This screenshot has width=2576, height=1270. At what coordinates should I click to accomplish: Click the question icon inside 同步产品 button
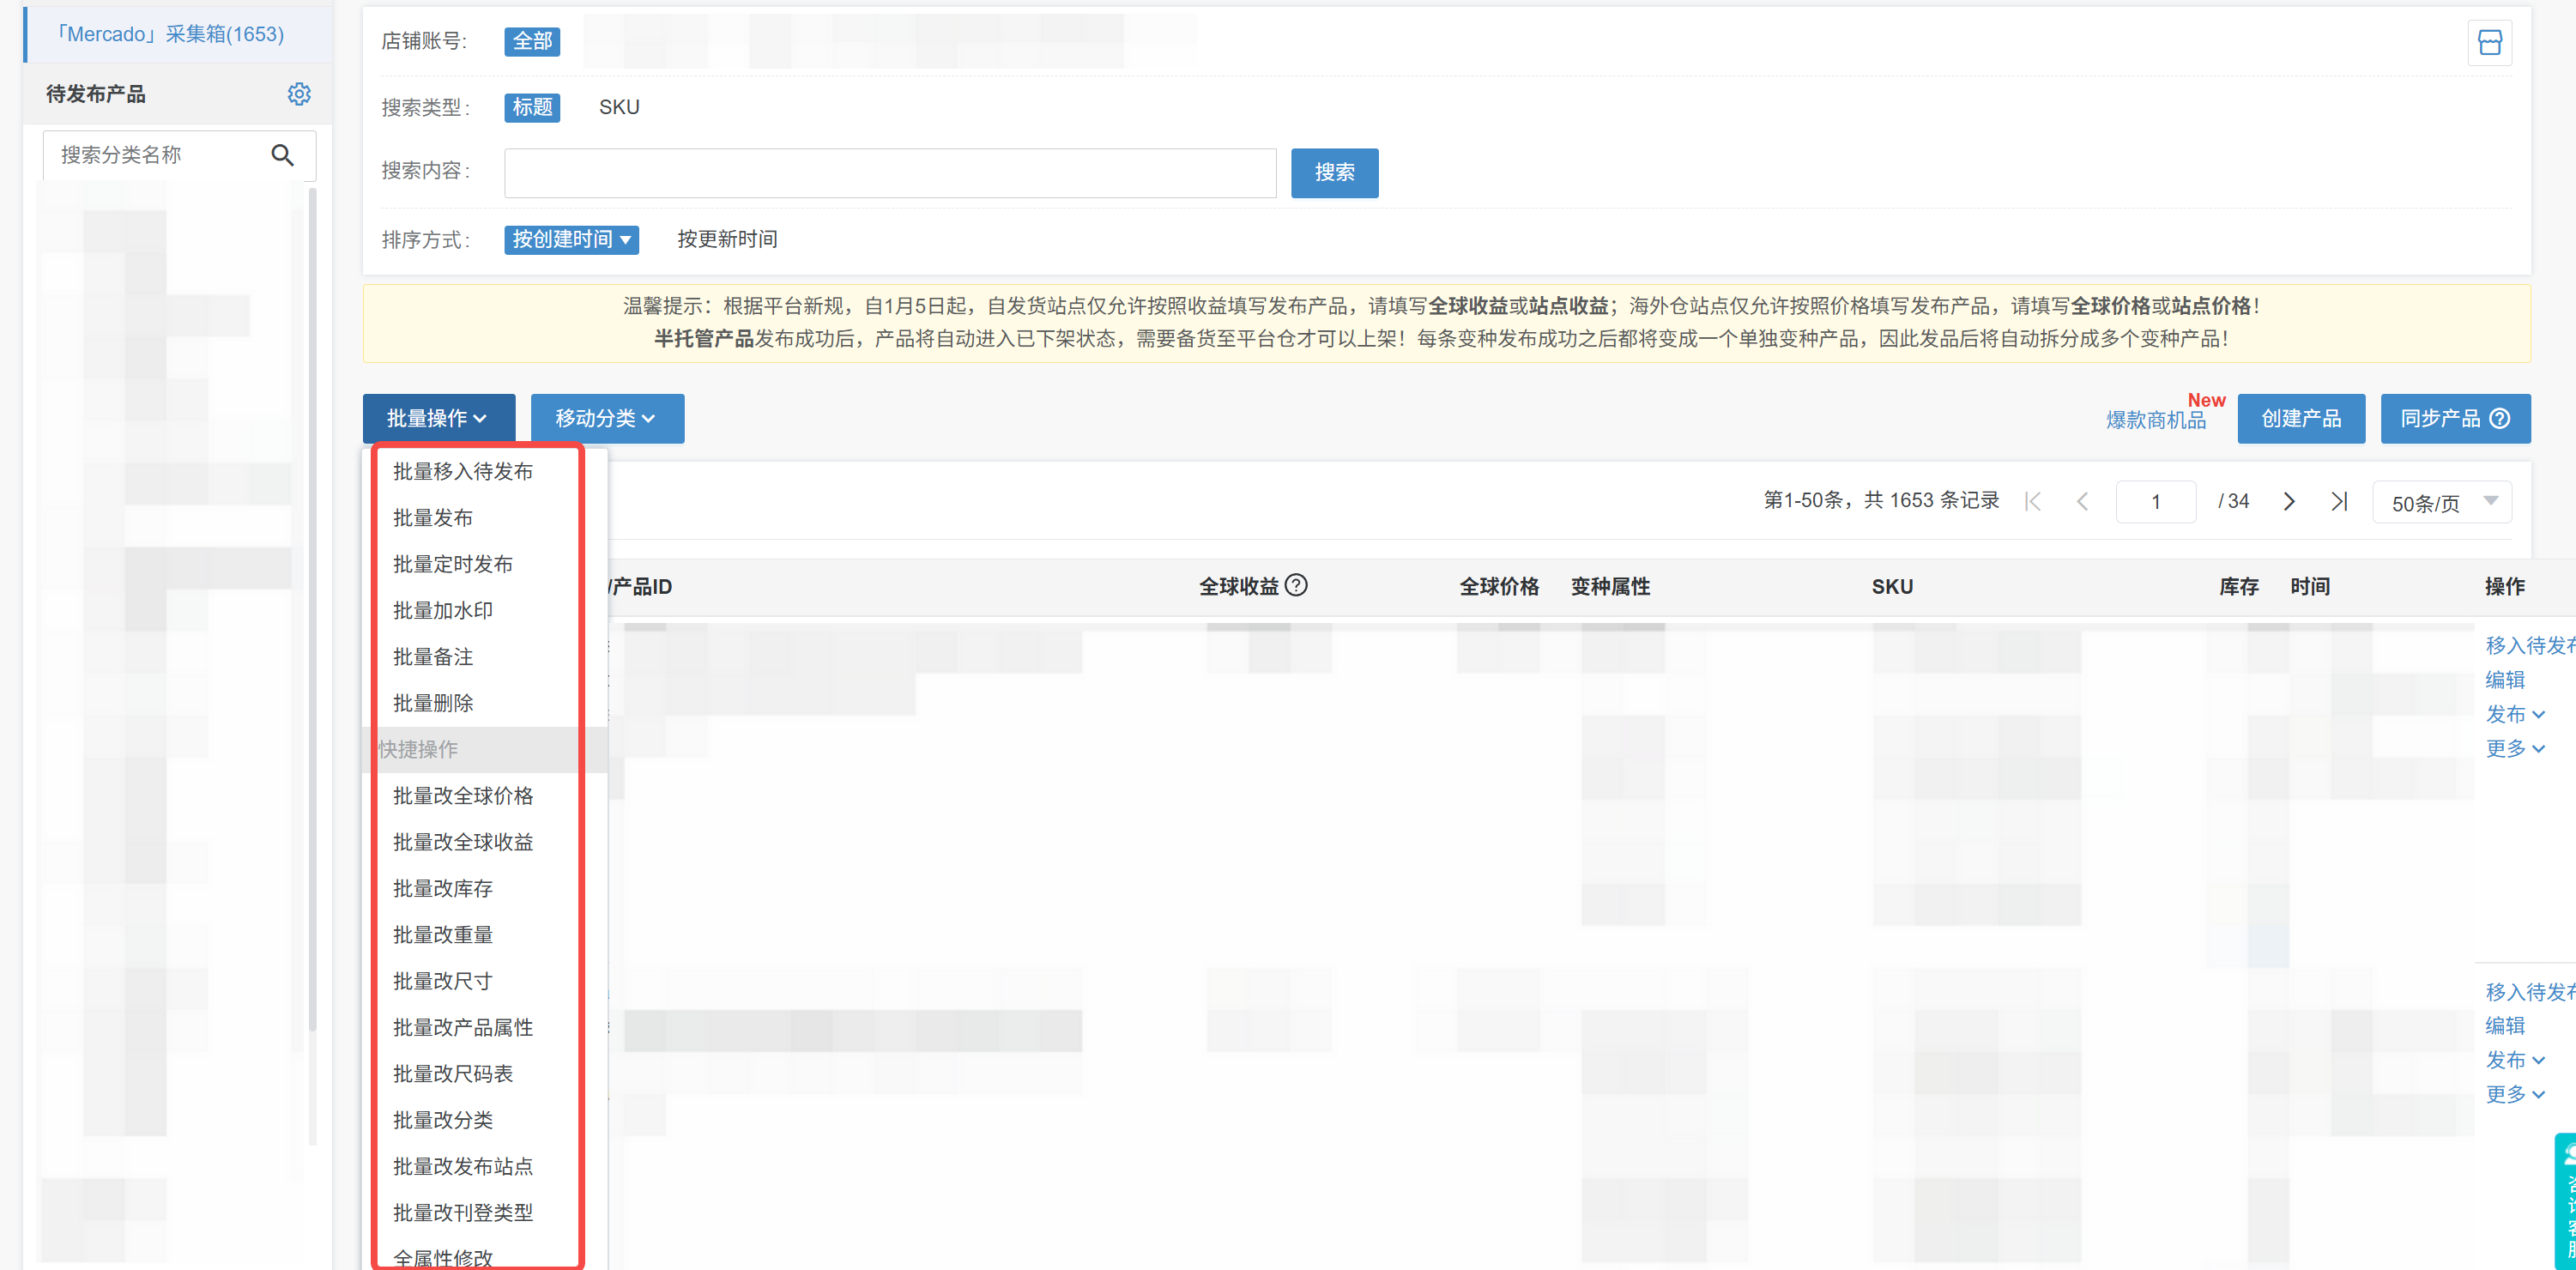[2501, 418]
